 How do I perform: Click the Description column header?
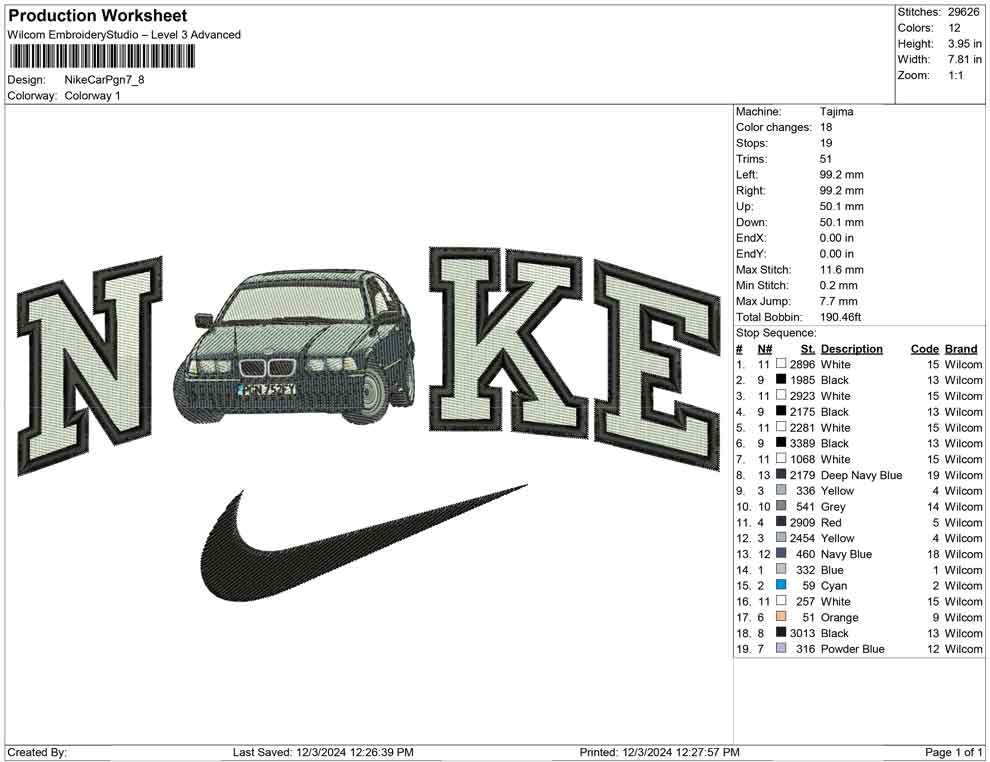pyautogui.click(x=852, y=349)
